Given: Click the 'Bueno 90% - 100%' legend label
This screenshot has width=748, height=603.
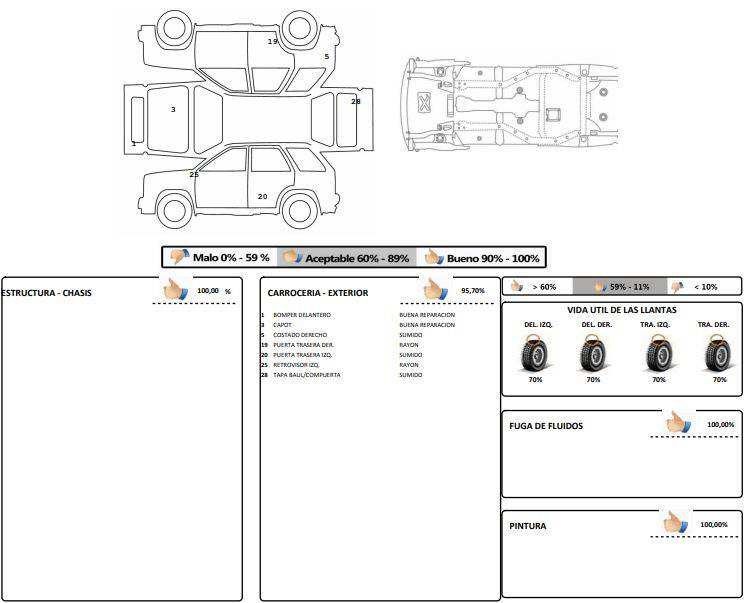Looking at the screenshot, I should point(493,258).
